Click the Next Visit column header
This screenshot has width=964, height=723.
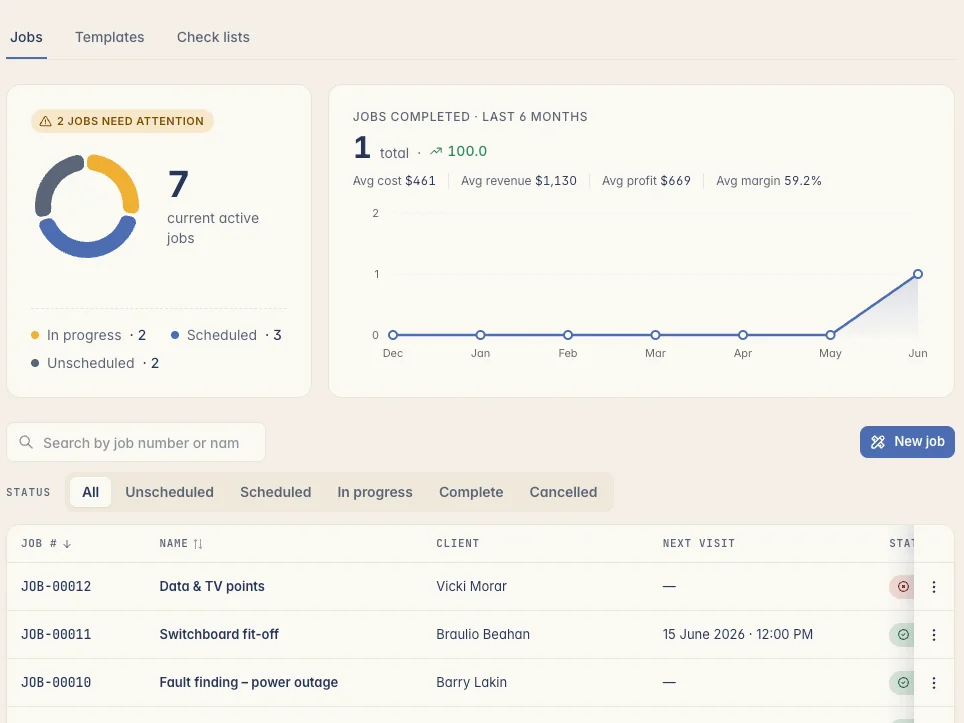point(698,543)
